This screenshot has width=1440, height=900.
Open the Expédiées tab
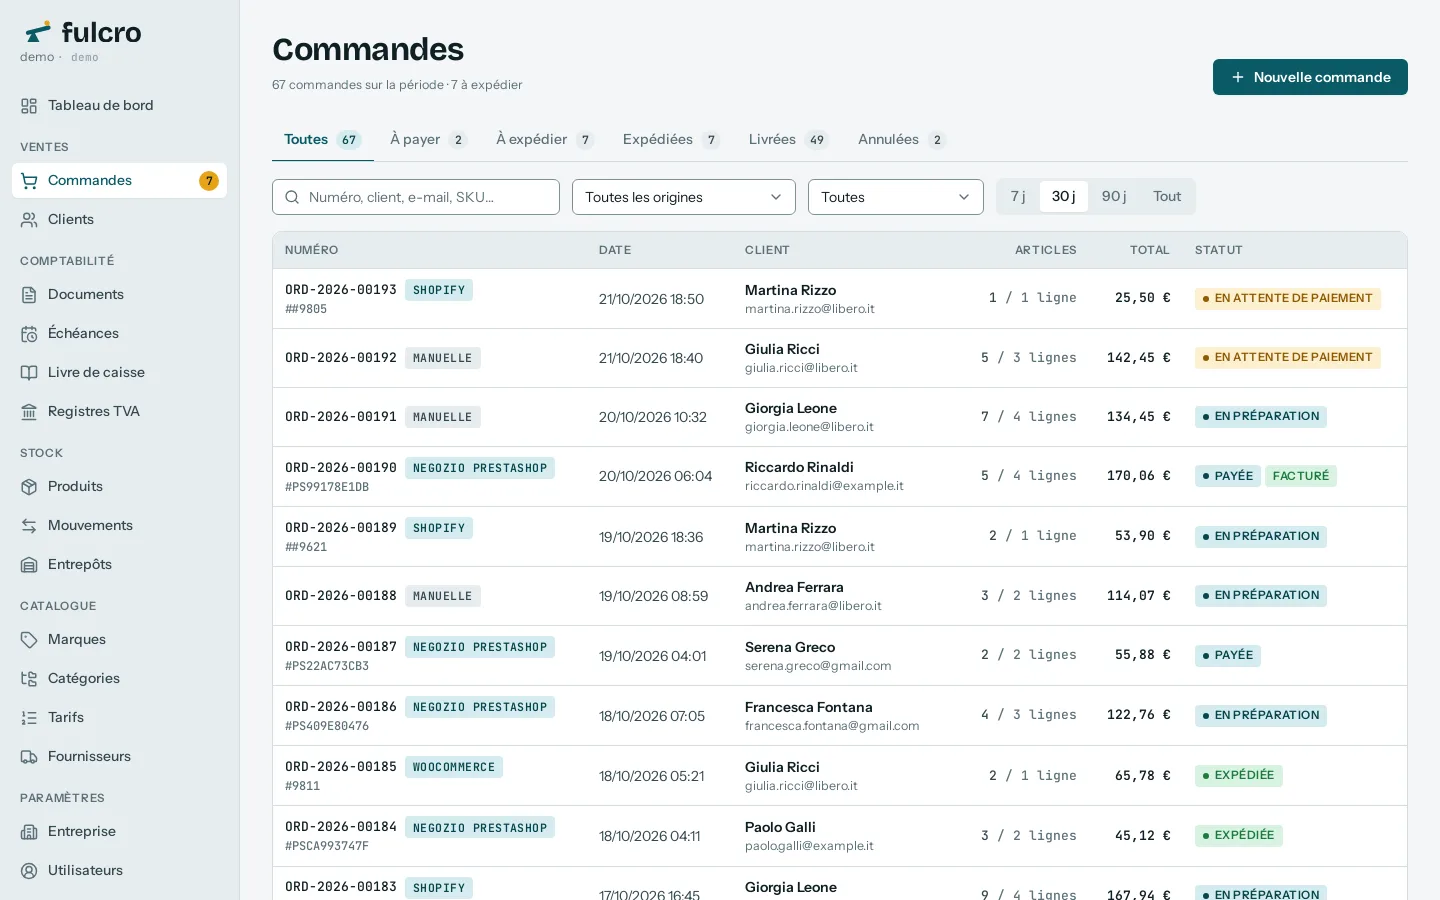[x=671, y=140]
